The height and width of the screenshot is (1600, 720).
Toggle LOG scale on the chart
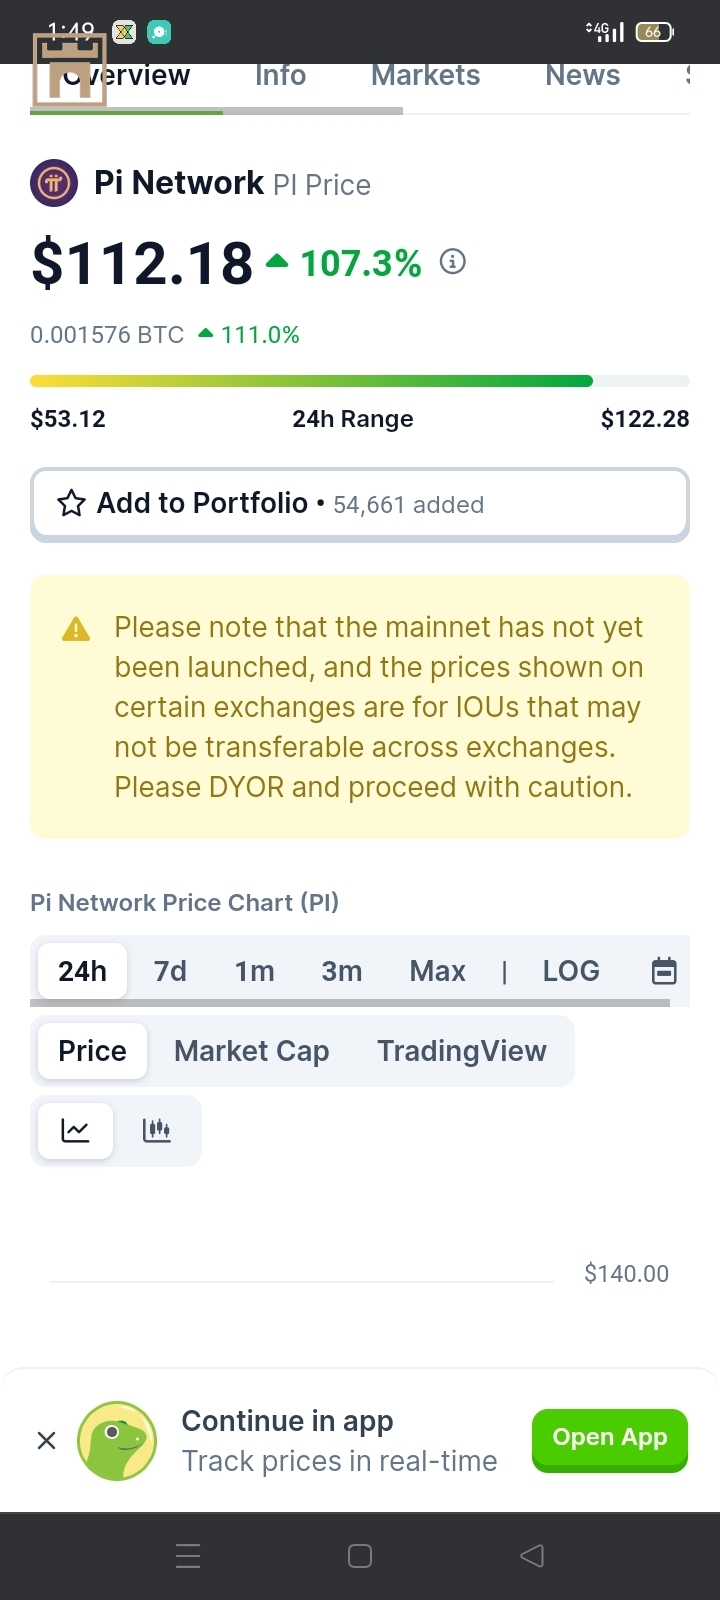pyautogui.click(x=571, y=971)
